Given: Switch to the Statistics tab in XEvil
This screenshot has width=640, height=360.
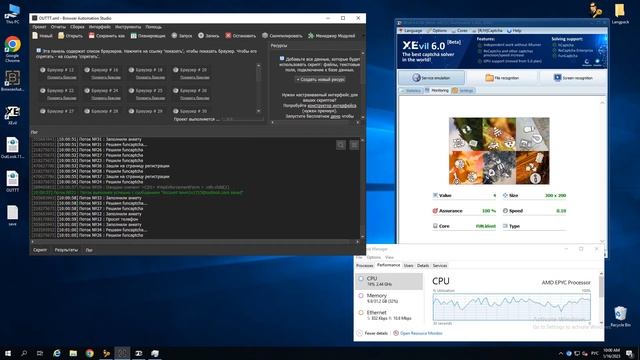Looking at the screenshot, I should point(411,91).
